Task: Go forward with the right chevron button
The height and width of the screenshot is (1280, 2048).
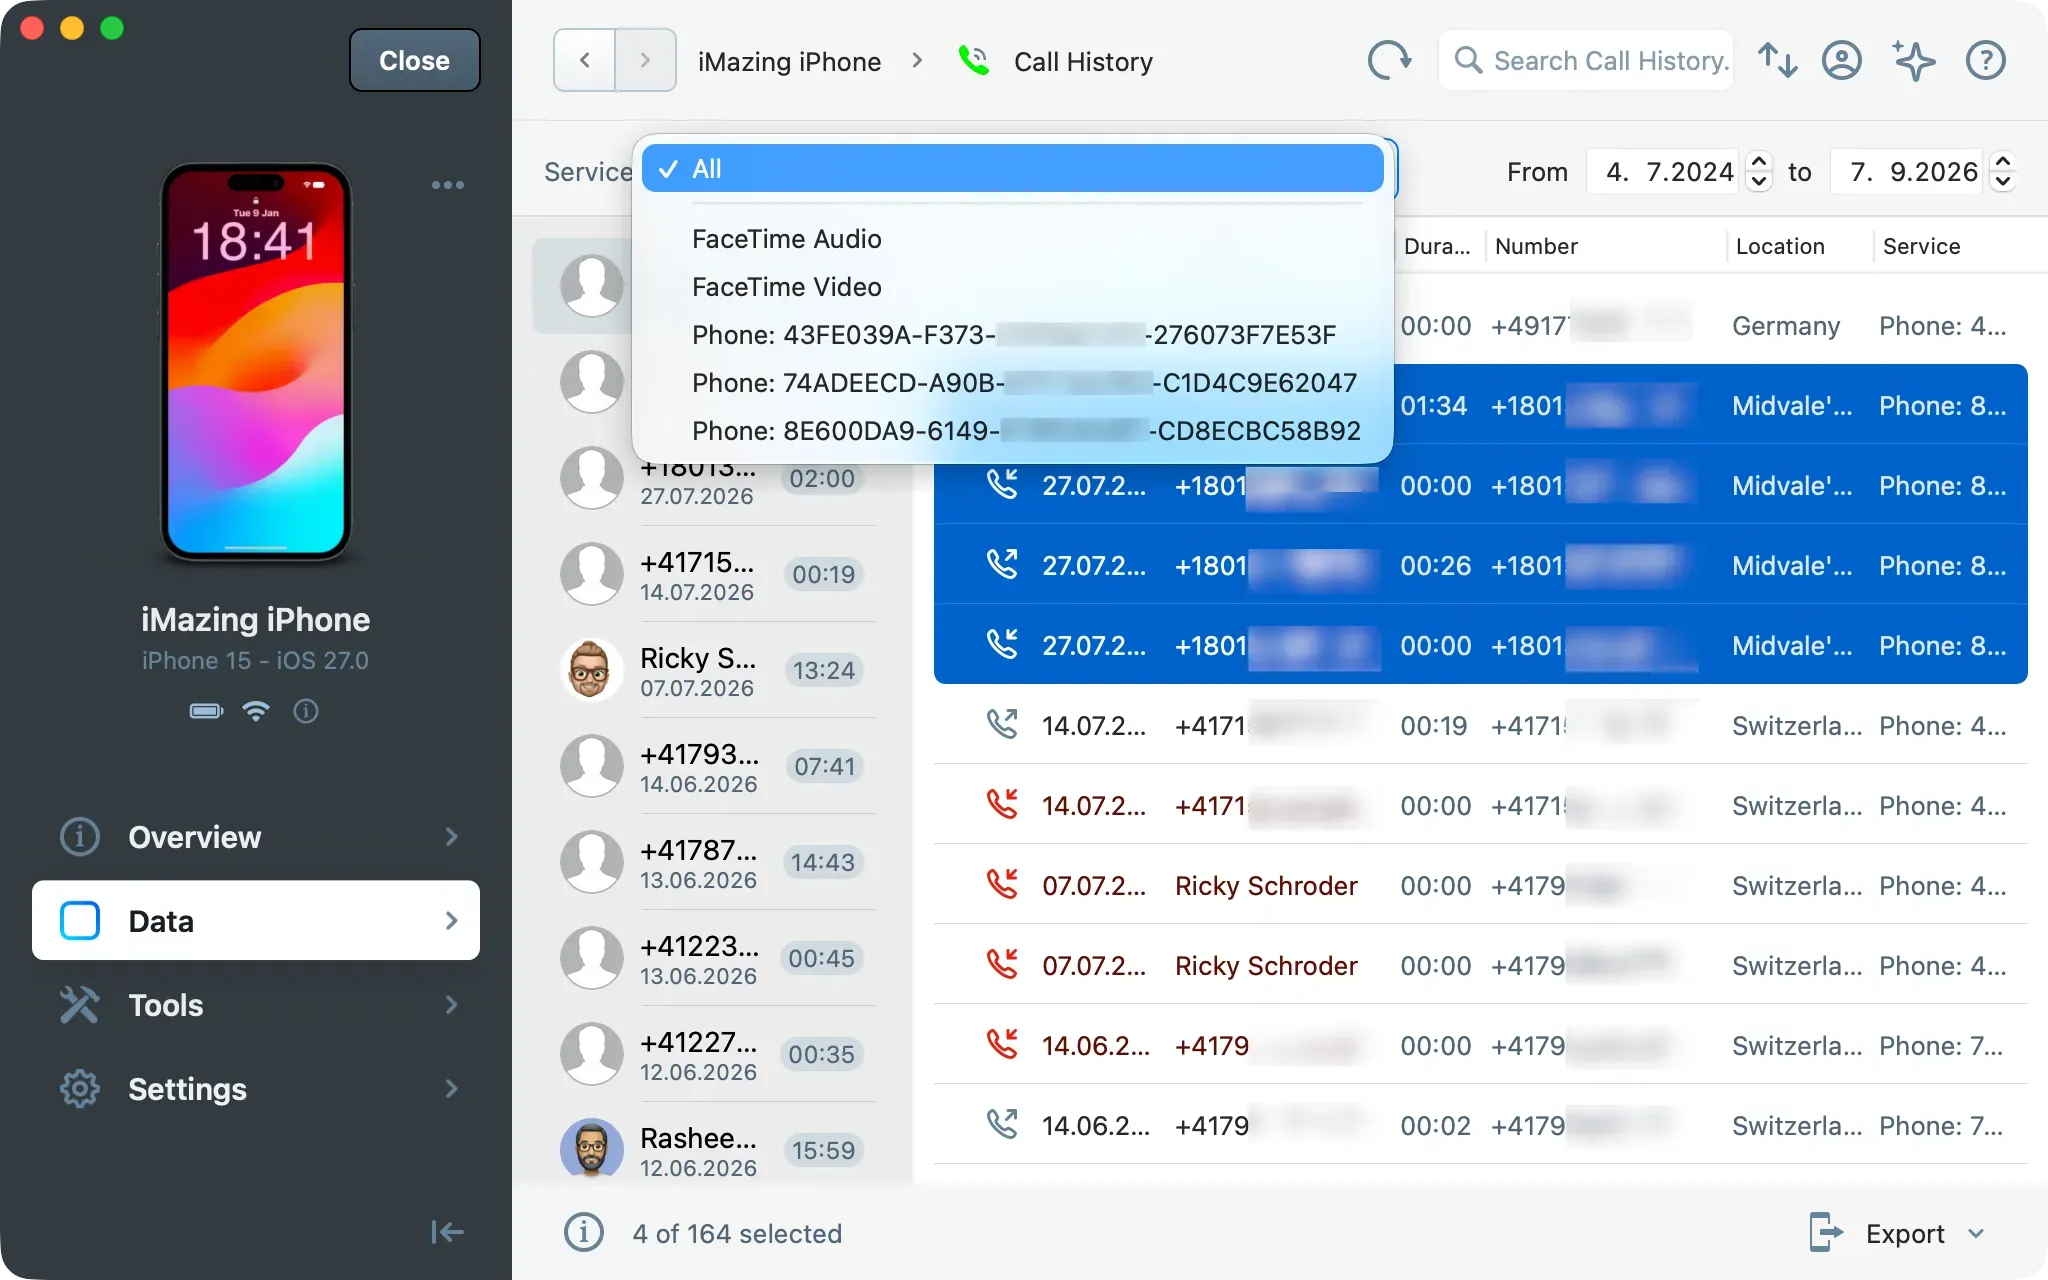Action: tap(645, 61)
